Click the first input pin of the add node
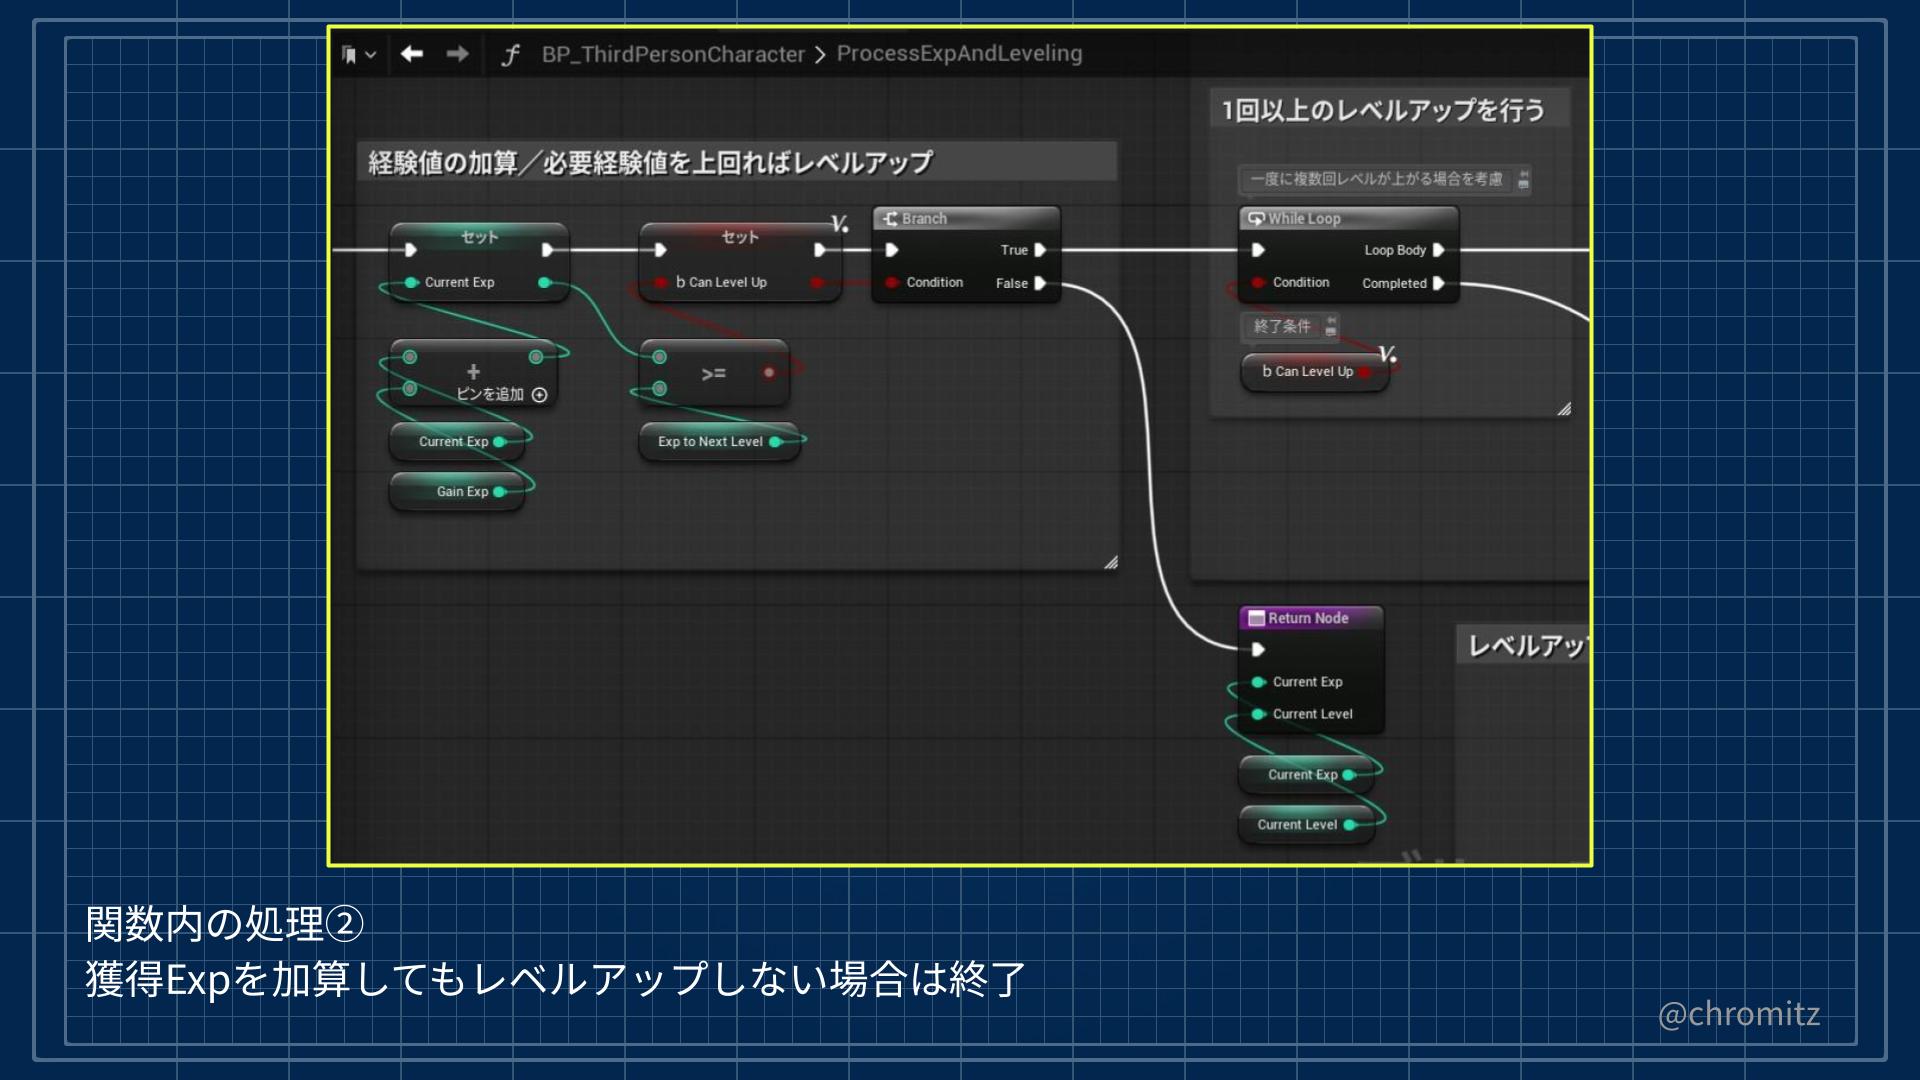Screen dimensions: 1920x1080 410,357
